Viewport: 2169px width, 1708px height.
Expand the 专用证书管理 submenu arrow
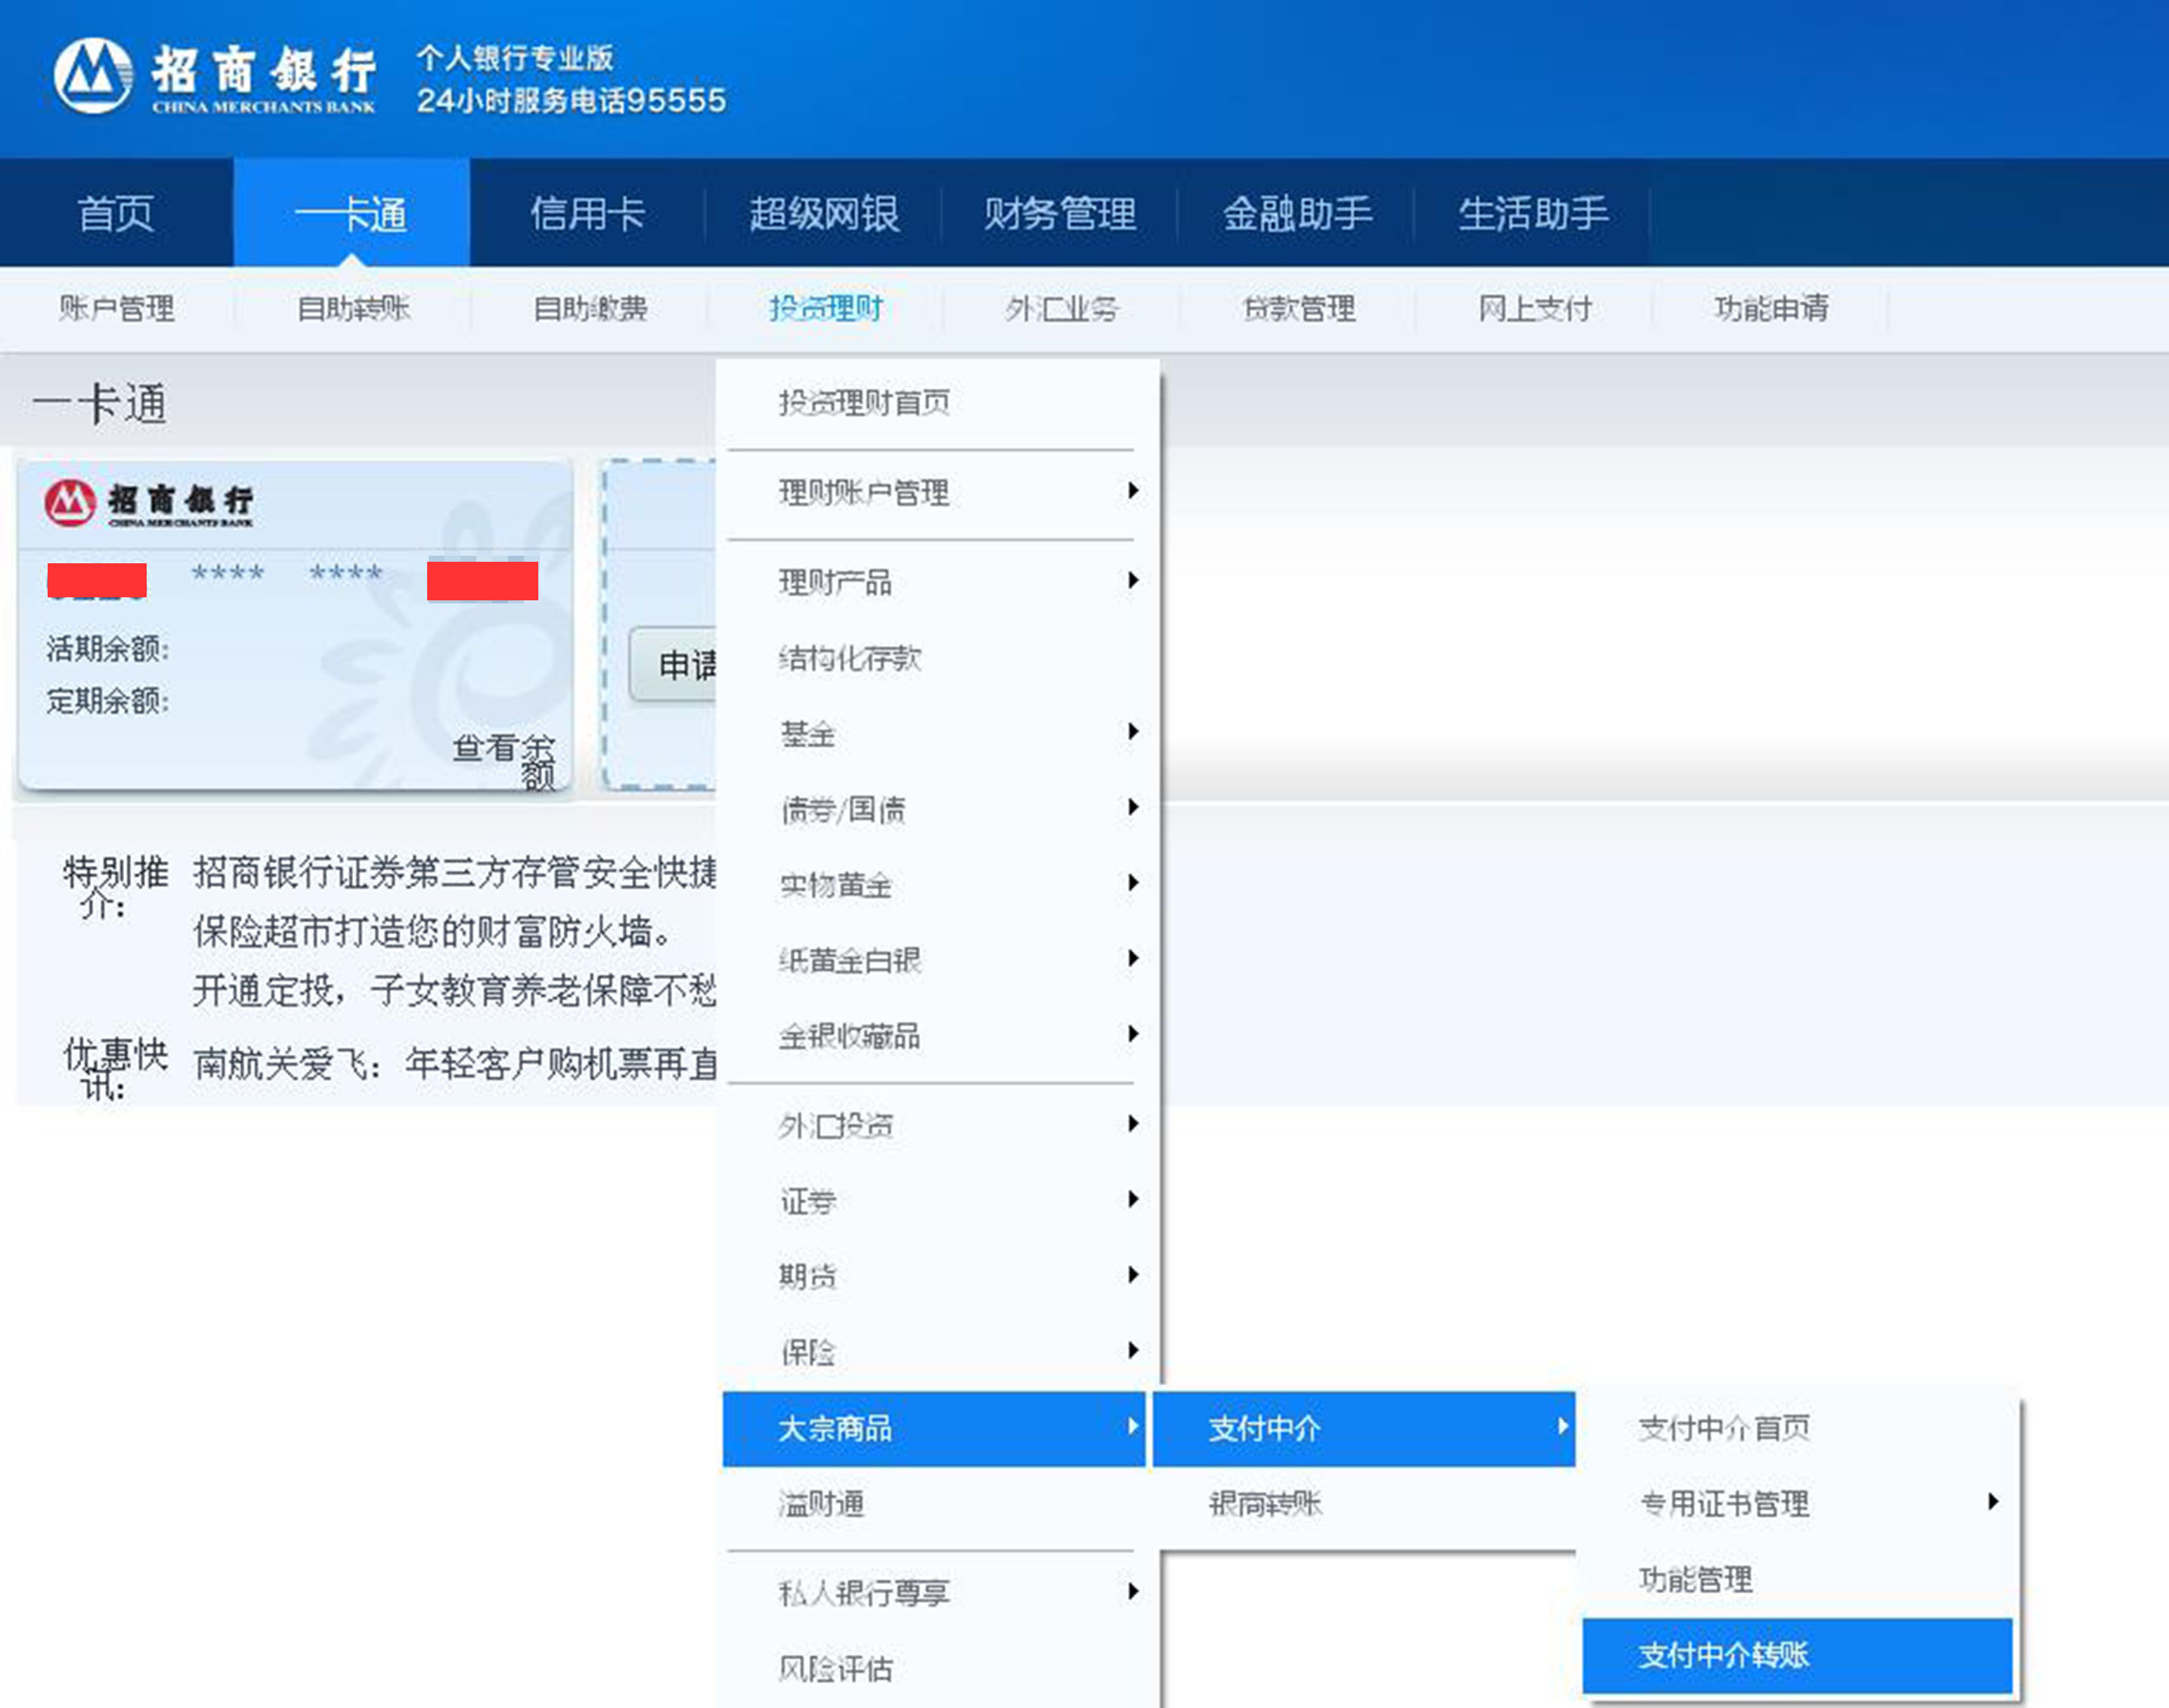click(x=1992, y=1501)
